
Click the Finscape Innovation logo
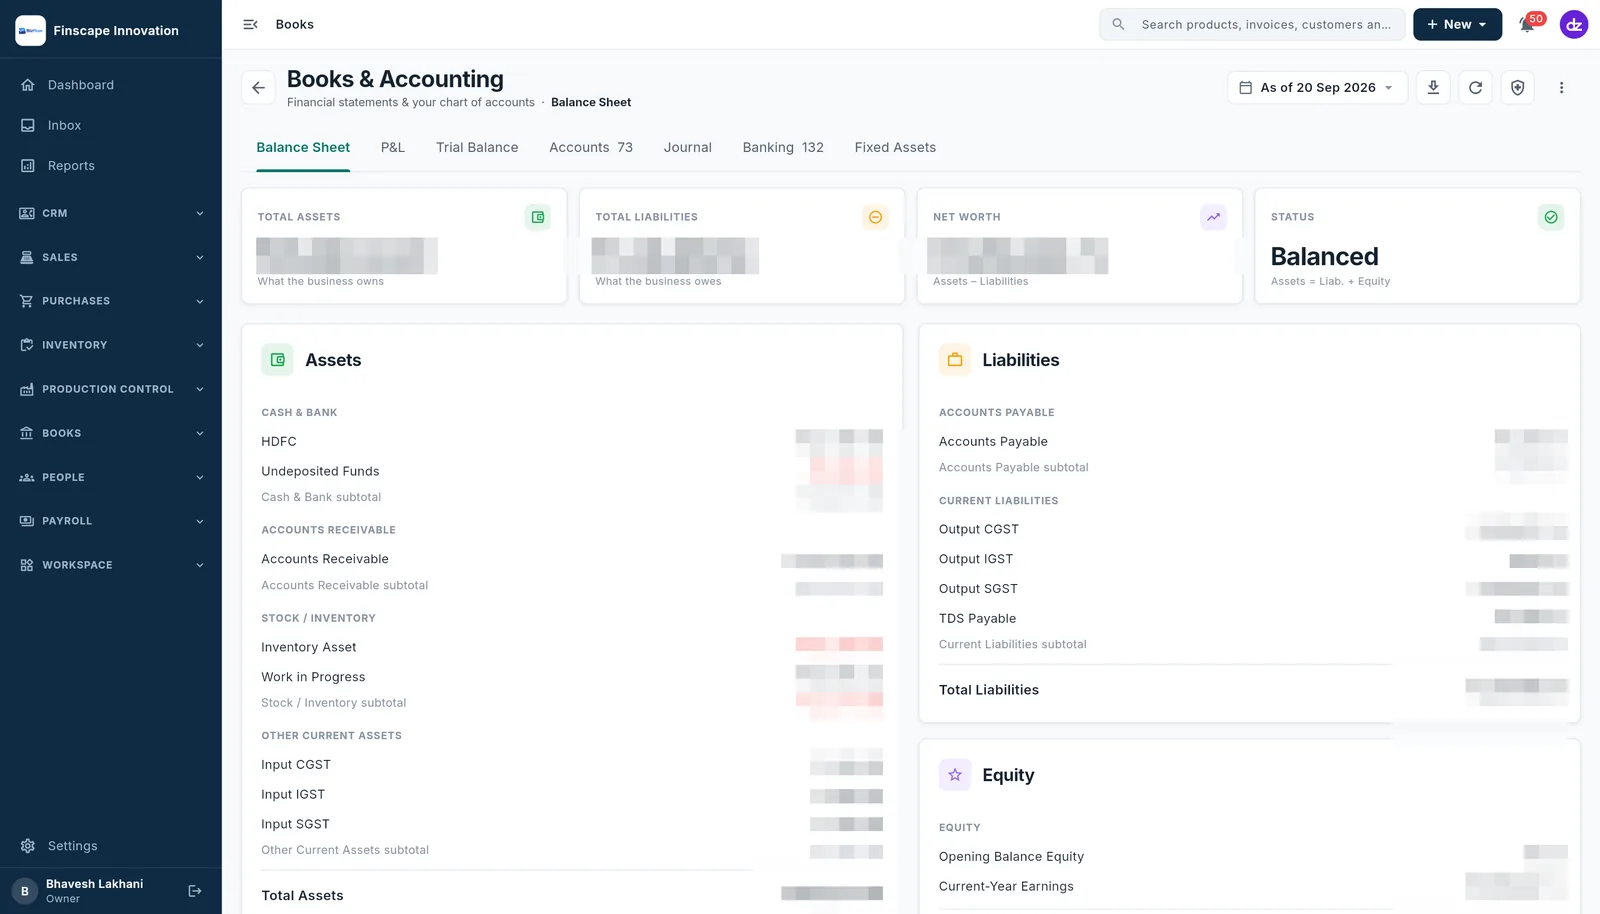pos(31,31)
